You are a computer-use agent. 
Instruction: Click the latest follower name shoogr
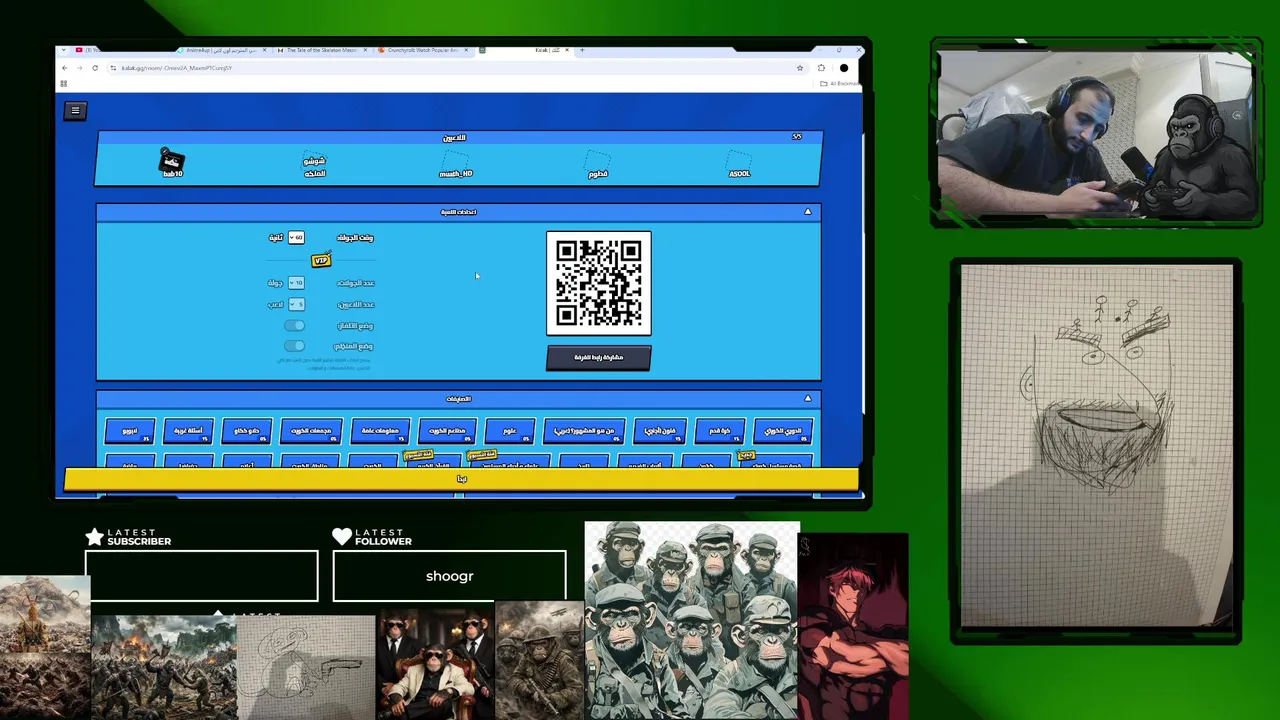tap(449, 576)
